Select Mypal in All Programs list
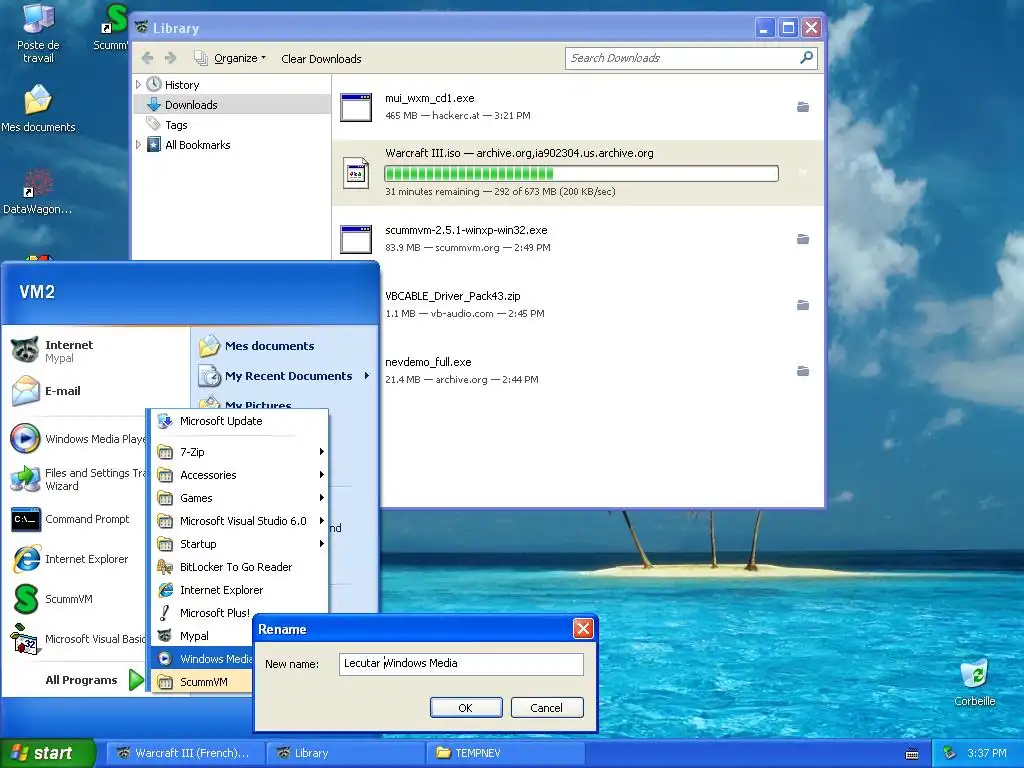This screenshot has width=1024, height=768. pos(204,636)
